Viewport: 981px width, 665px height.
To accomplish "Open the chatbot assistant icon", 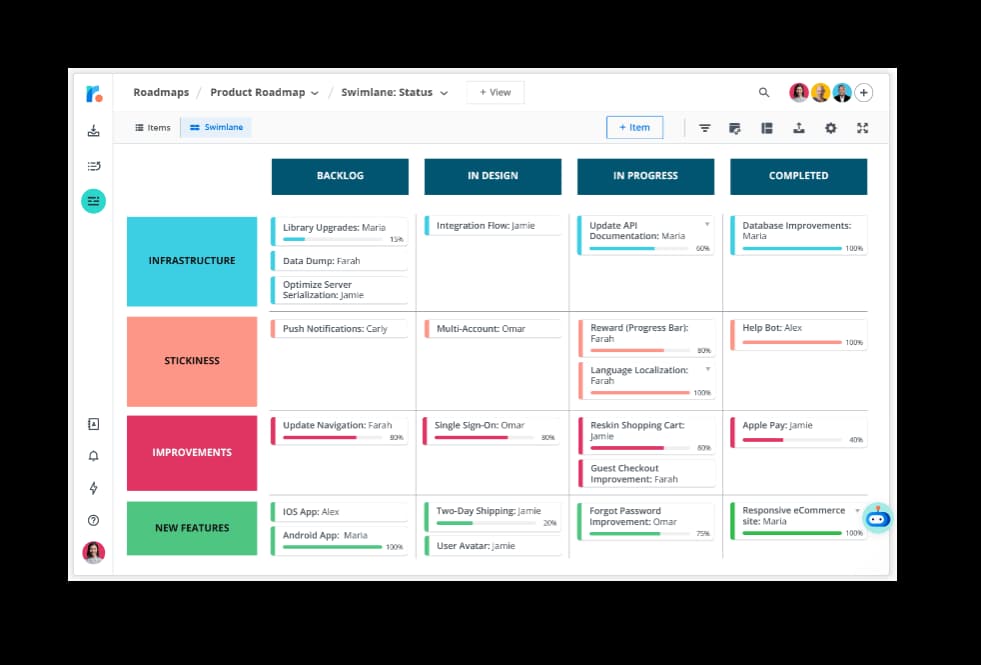I will tap(877, 517).
